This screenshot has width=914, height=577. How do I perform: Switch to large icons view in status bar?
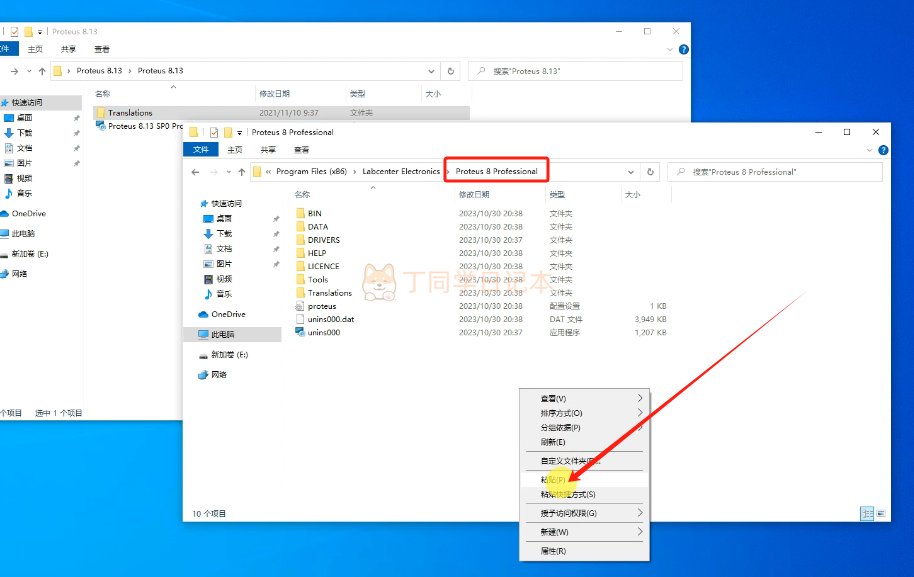pos(881,513)
